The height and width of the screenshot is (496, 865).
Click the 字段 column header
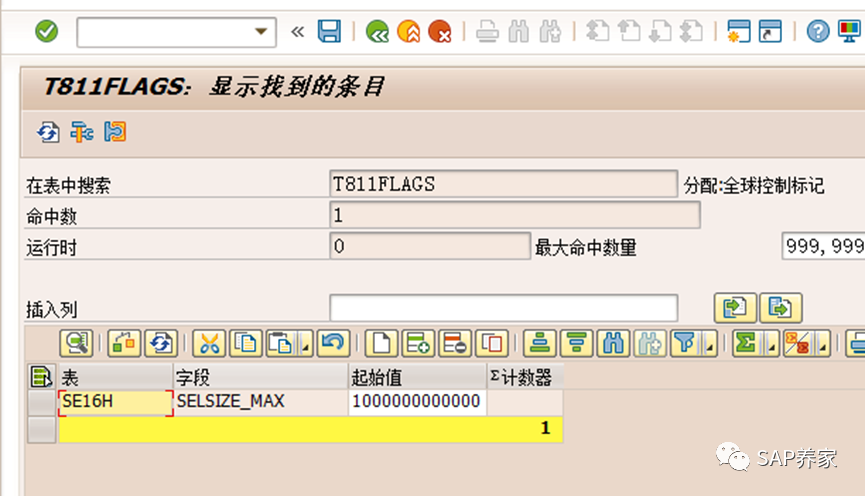point(260,377)
